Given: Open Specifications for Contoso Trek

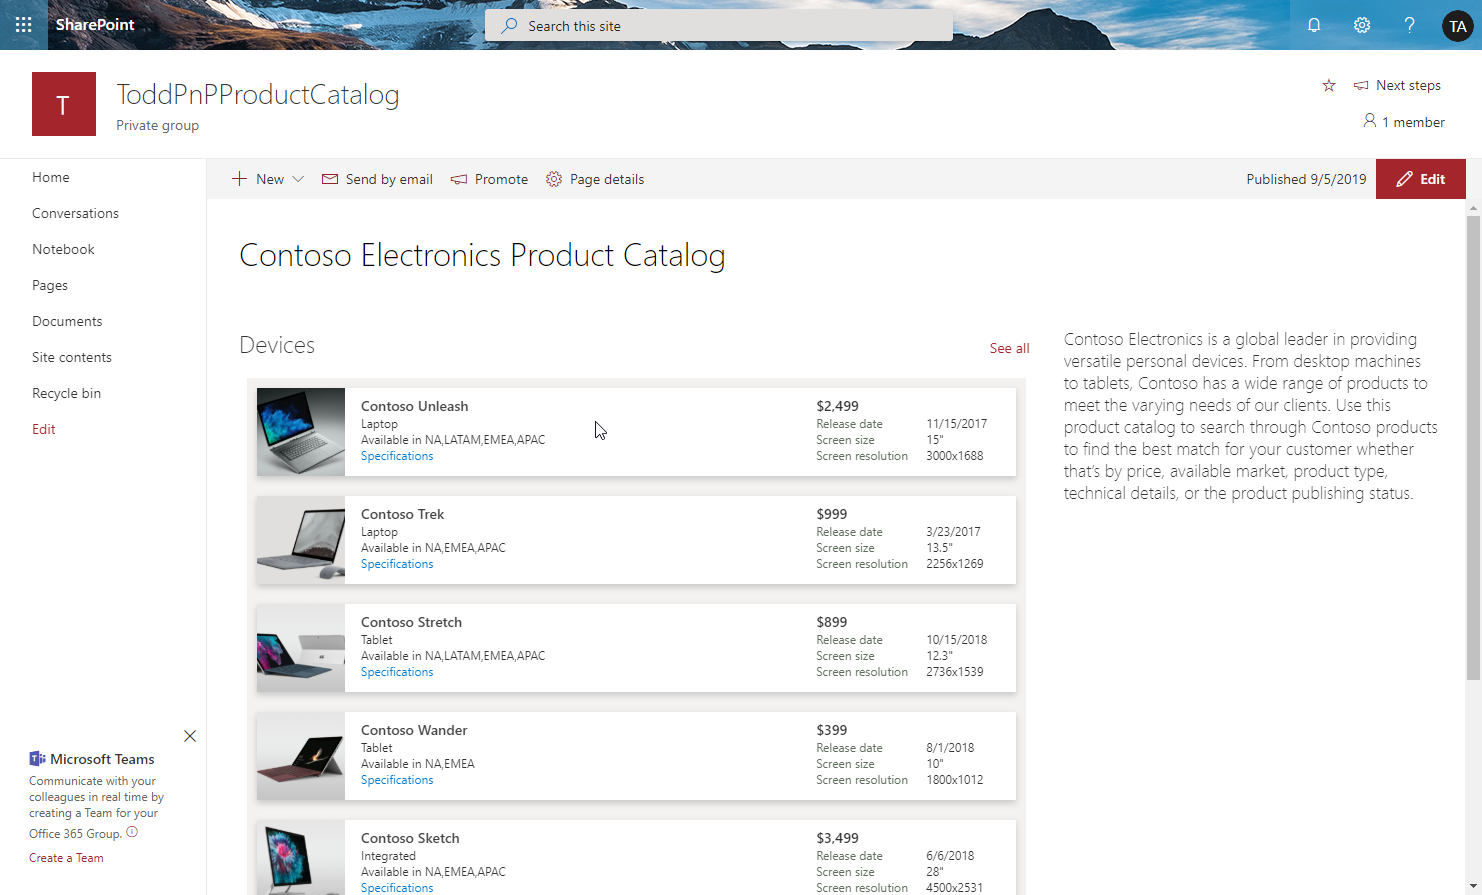Looking at the screenshot, I should [397, 564].
